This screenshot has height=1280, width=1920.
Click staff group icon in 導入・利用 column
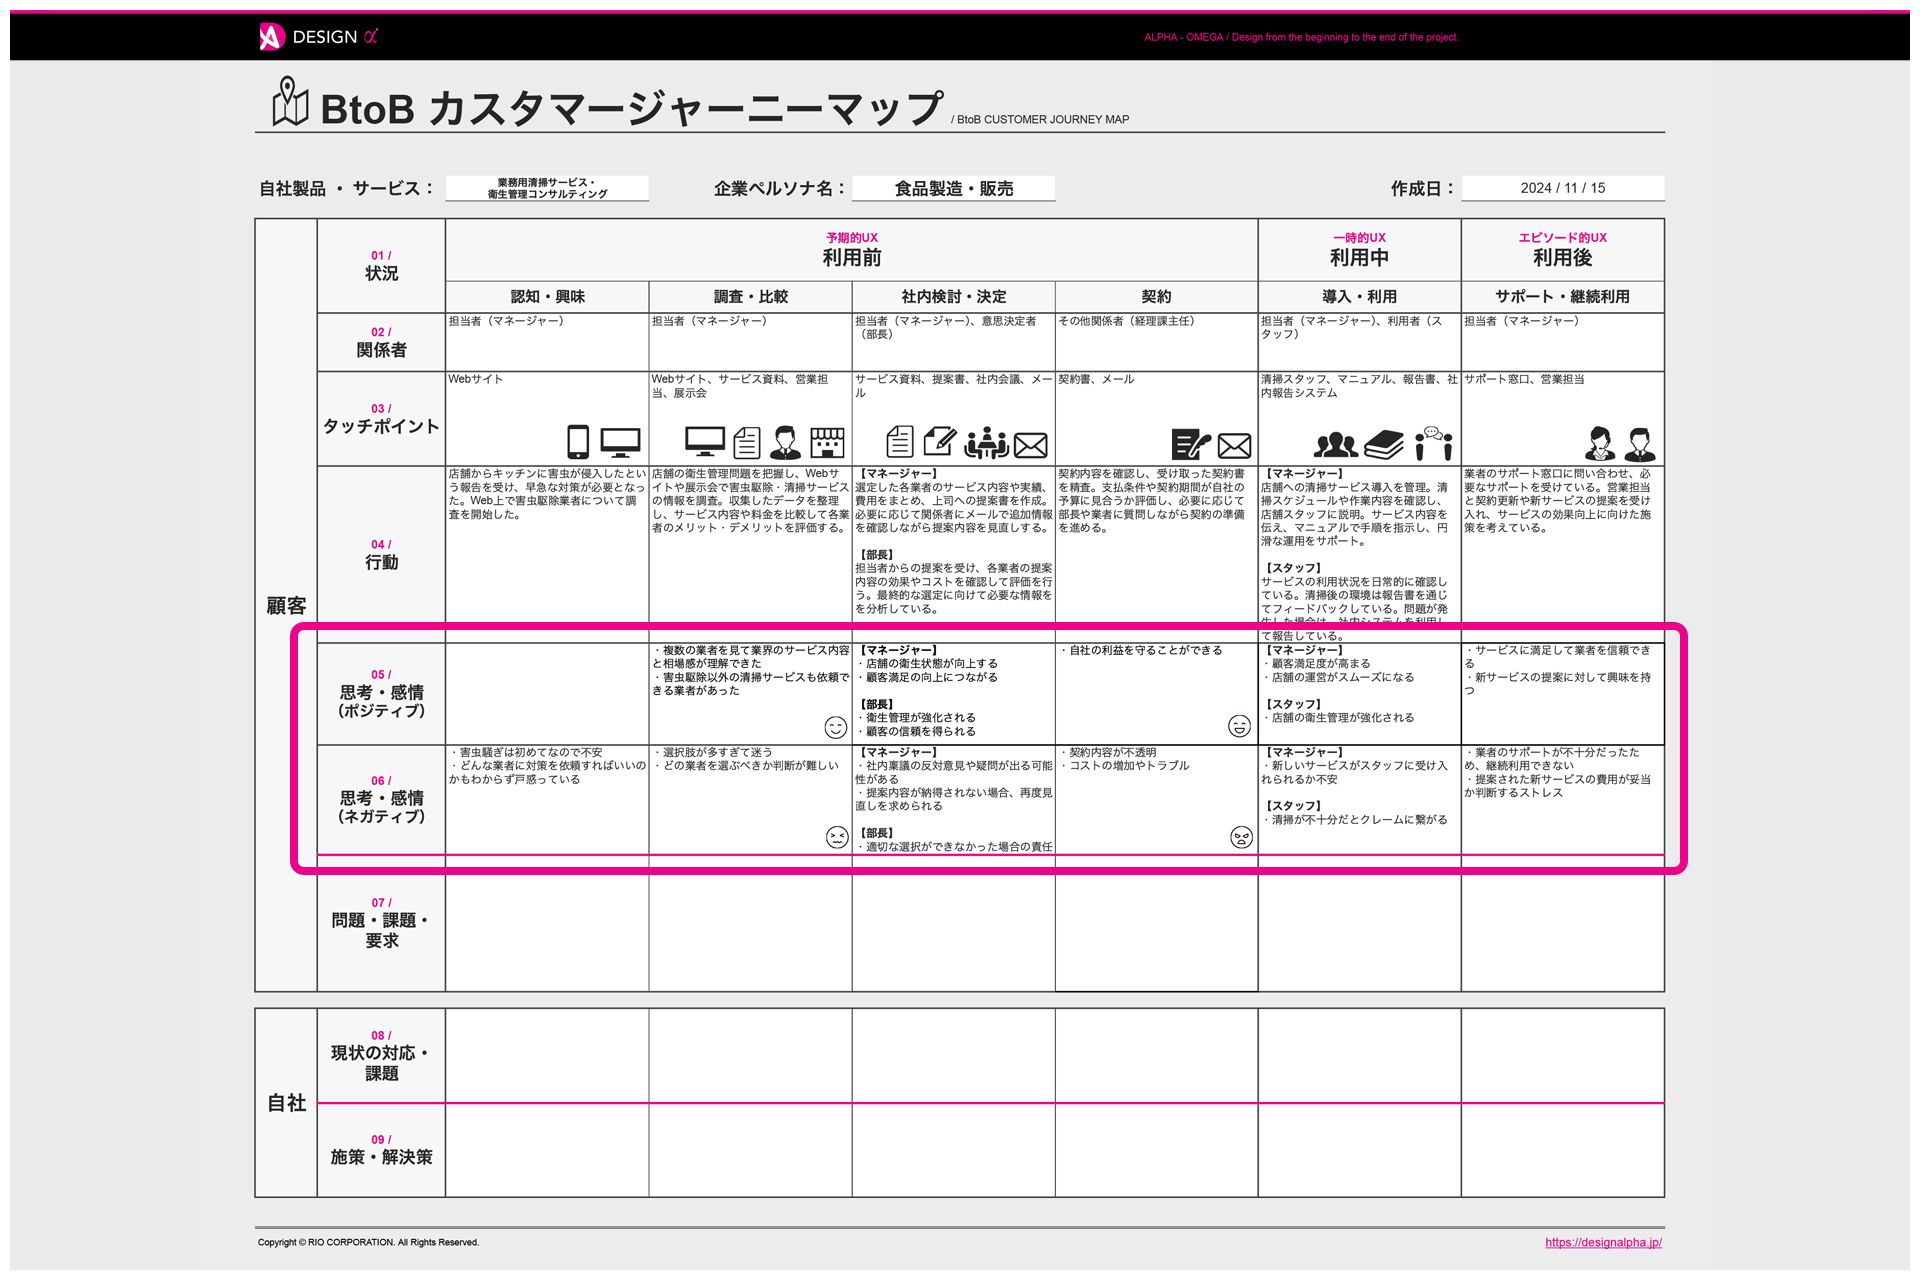tap(1336, 444)
